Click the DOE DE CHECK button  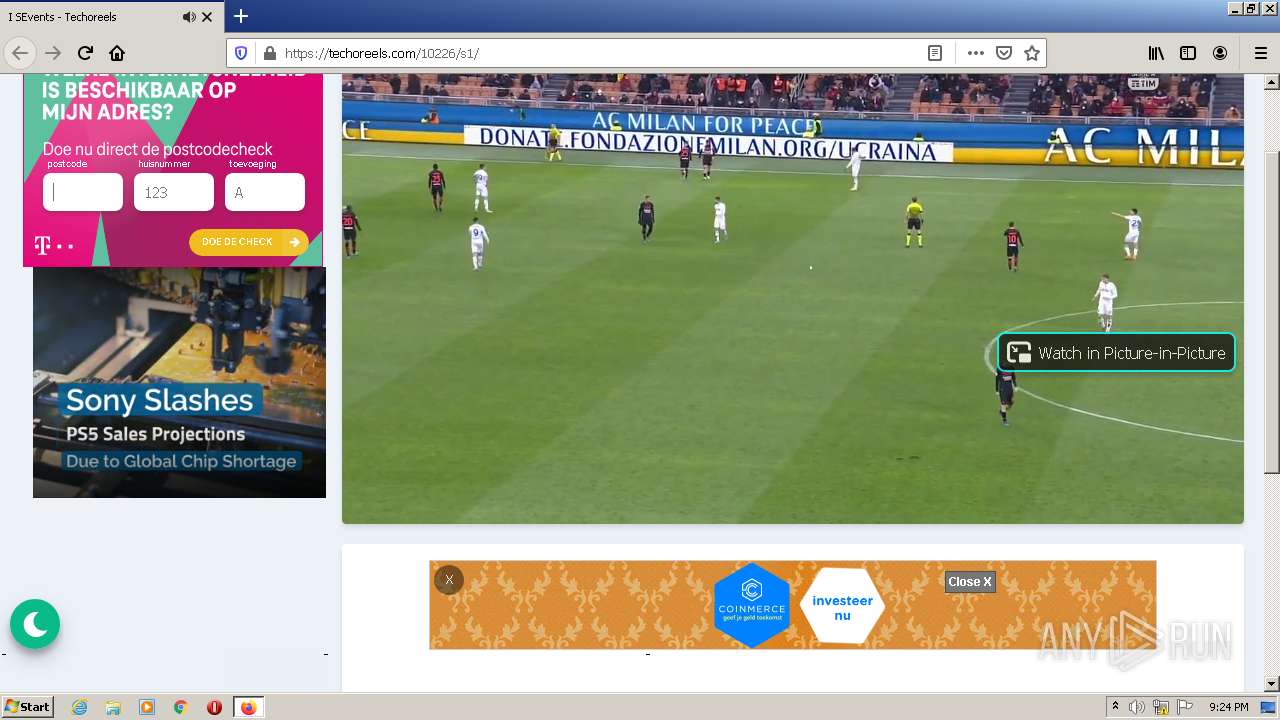click(x=249, y=242)
